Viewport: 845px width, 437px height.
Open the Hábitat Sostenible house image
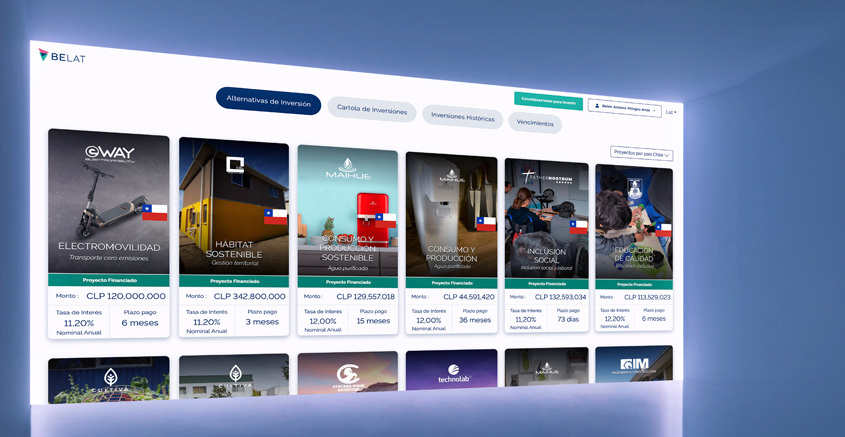pyautogui.click(x=234, y=206)
